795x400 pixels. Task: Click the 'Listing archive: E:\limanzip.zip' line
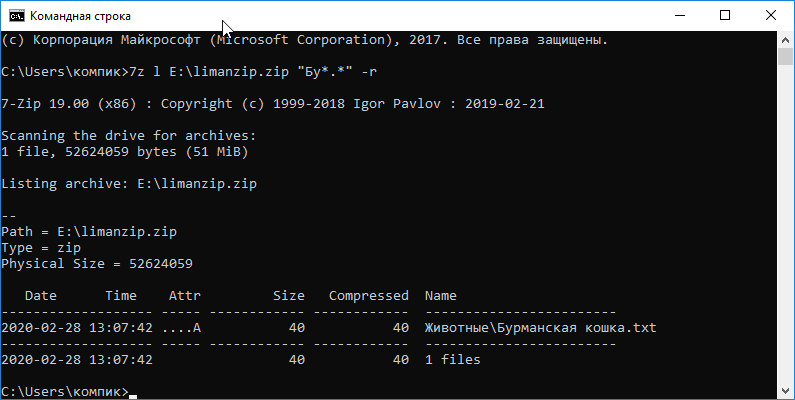pyautogui.click(x=129, y=184)
